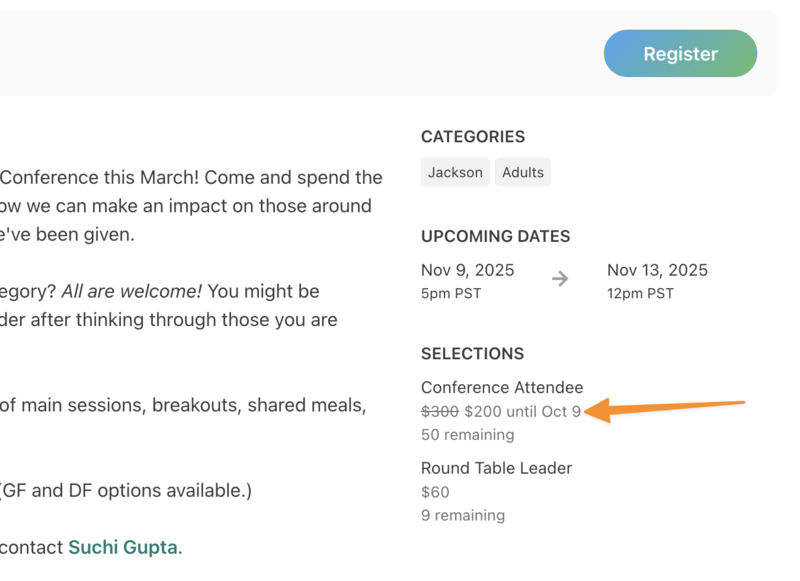The width and height of the screenshot is (800, 581).
Task: Click the crossed-out $300 price
Action: click(440, 411)
